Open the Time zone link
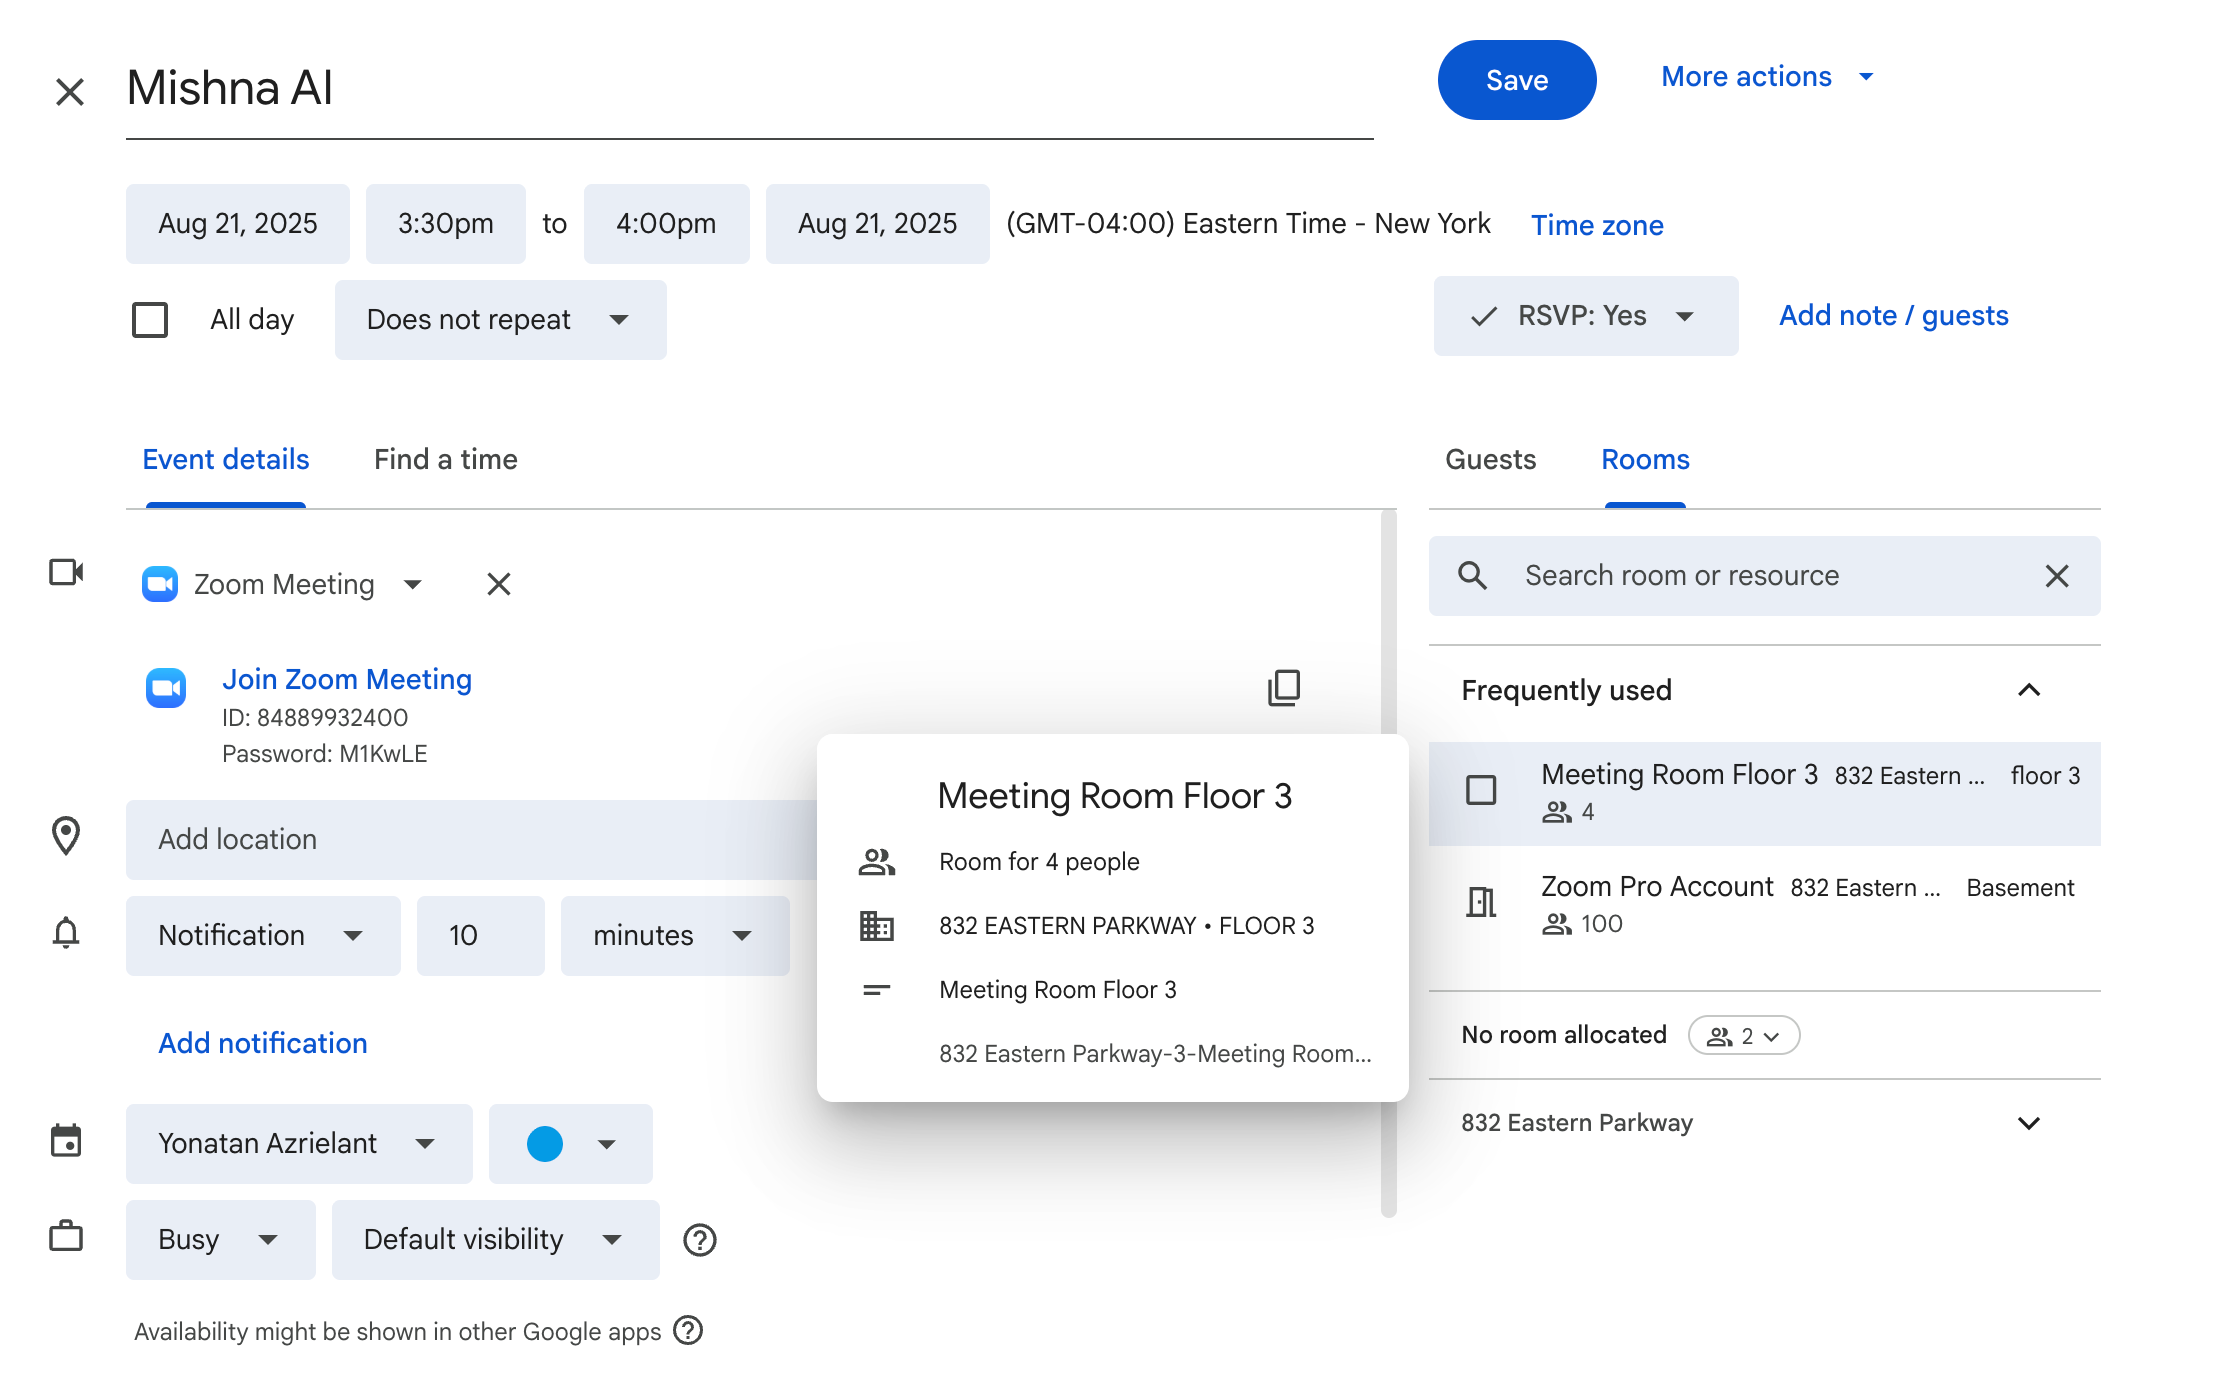 (1598, 226)
